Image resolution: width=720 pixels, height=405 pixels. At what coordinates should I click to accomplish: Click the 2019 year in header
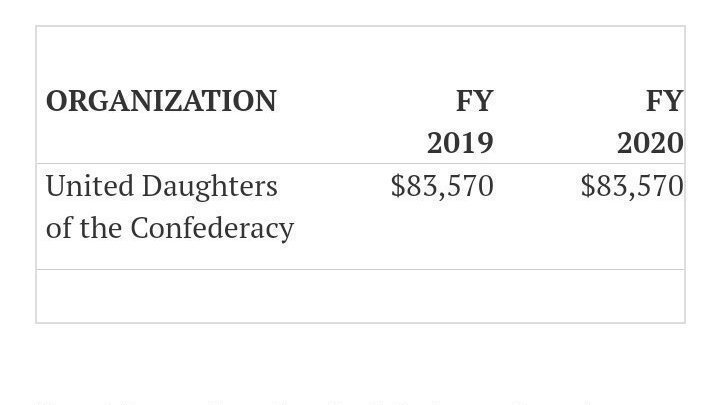460,143
